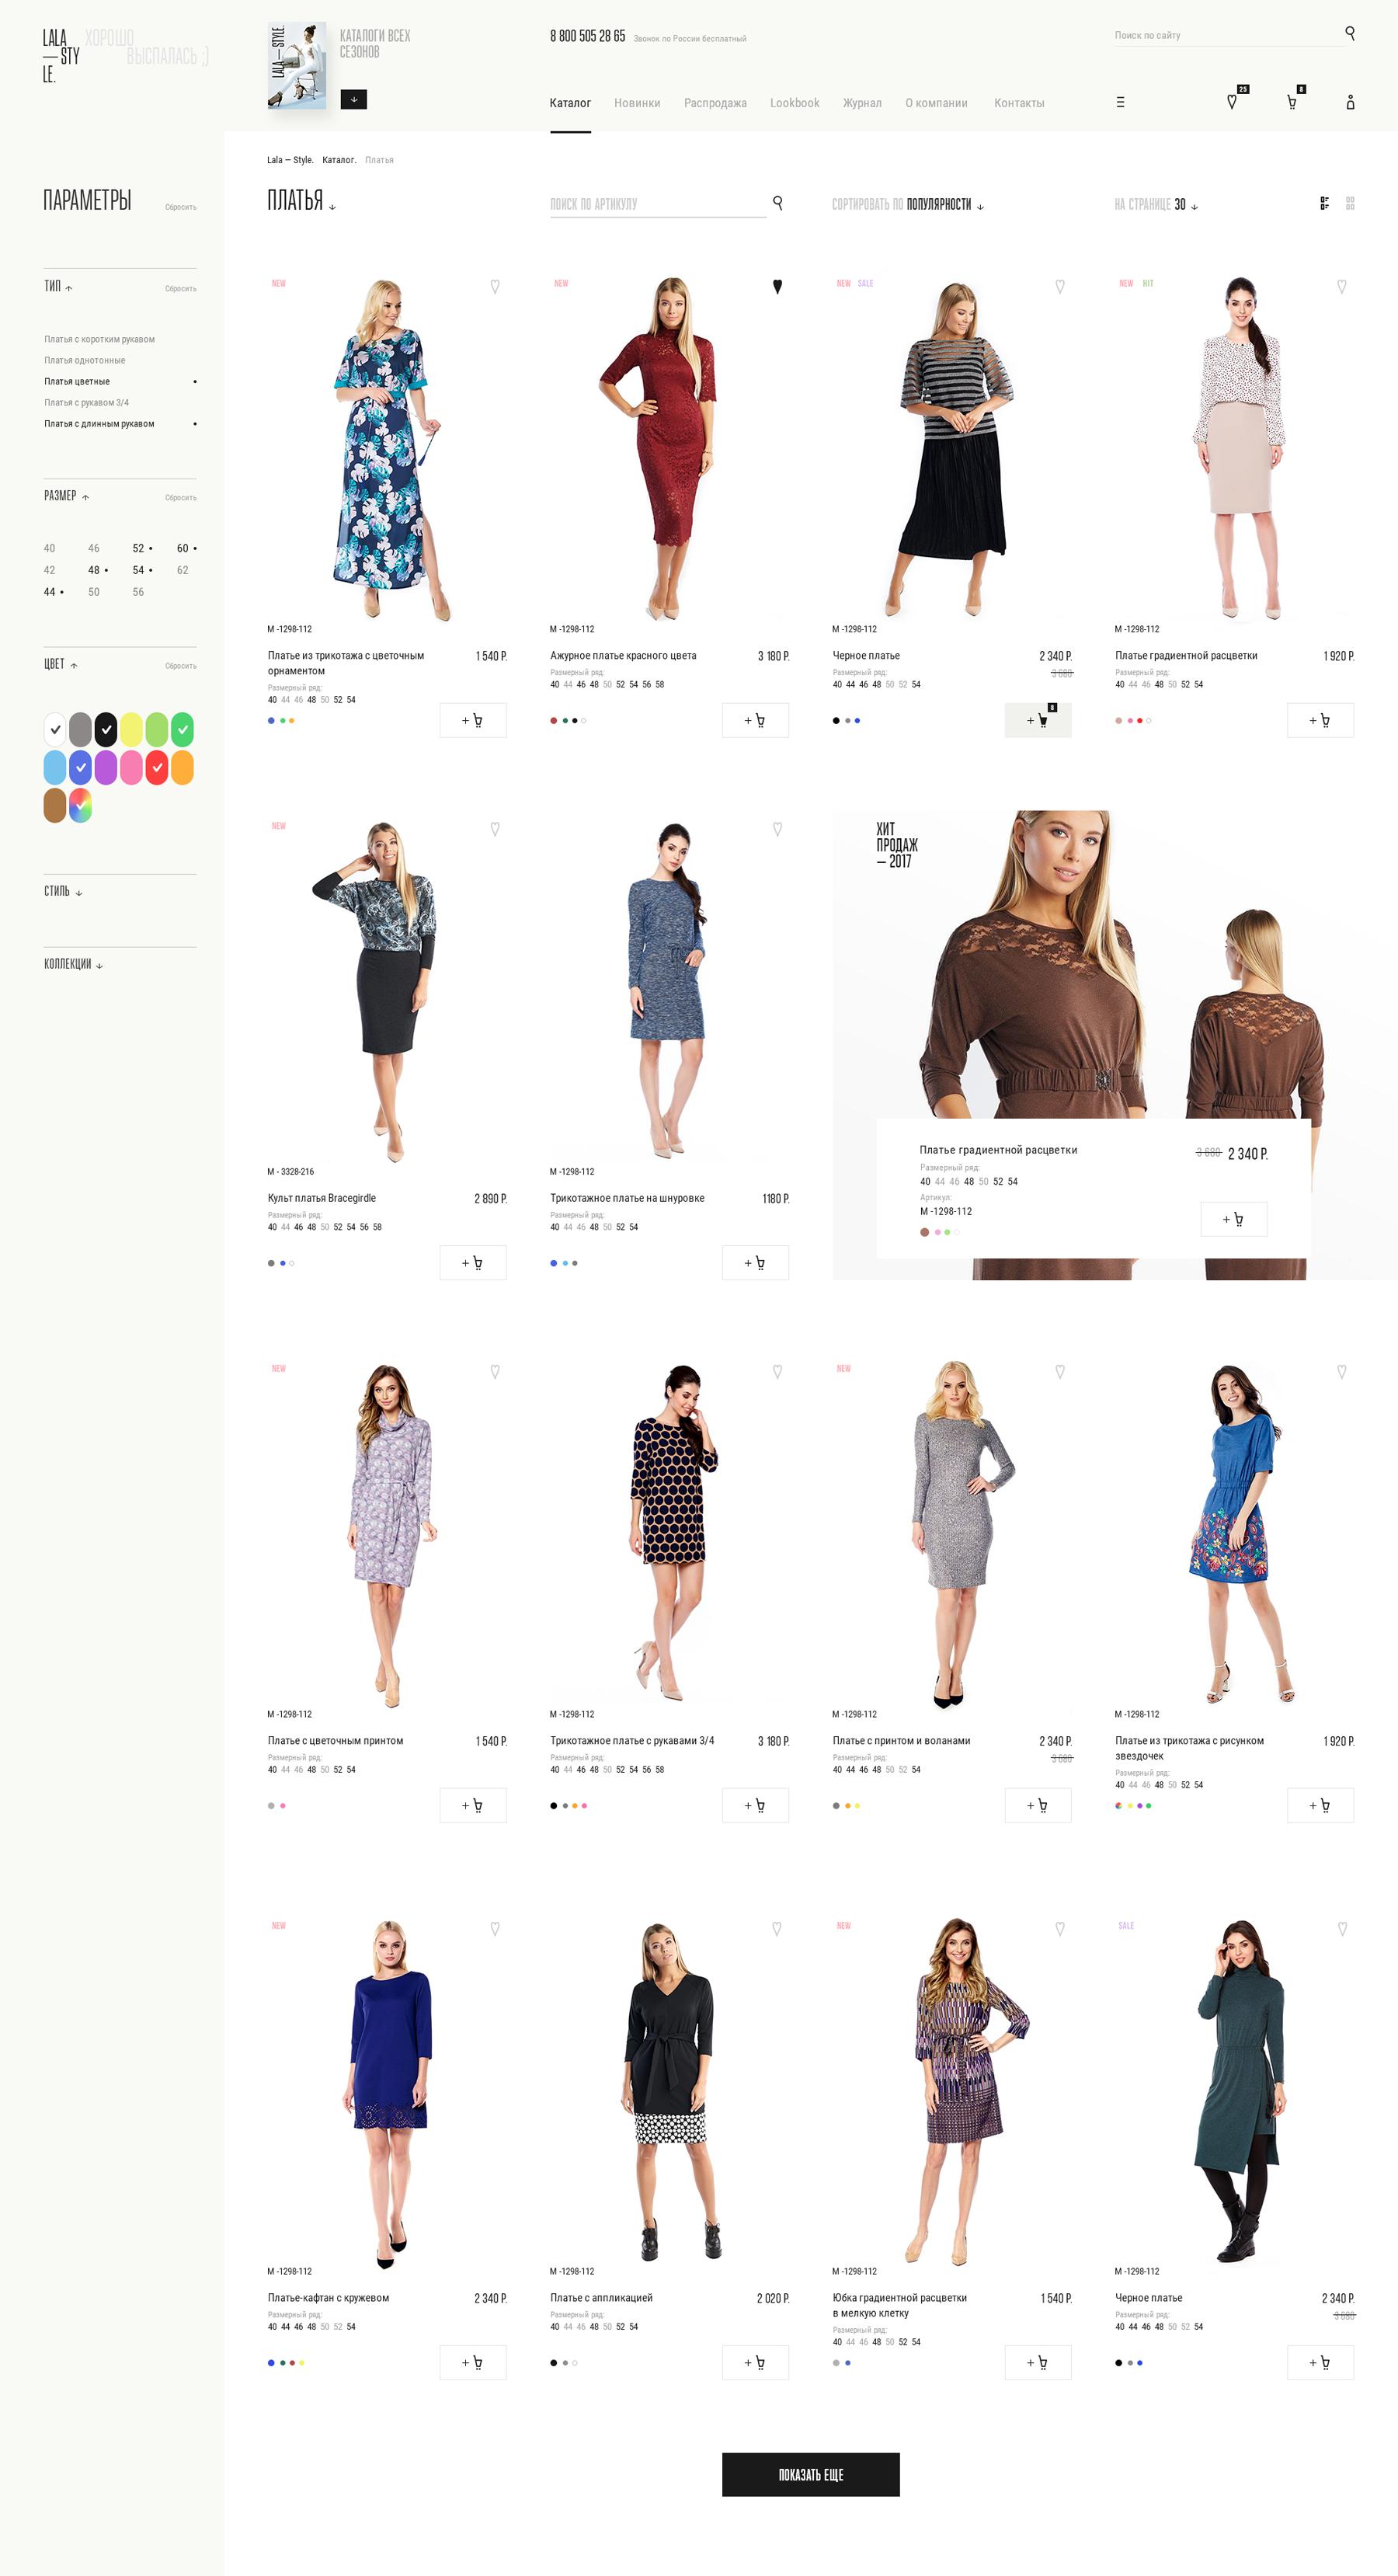Switch to list view layout icon

[1324, 203]
